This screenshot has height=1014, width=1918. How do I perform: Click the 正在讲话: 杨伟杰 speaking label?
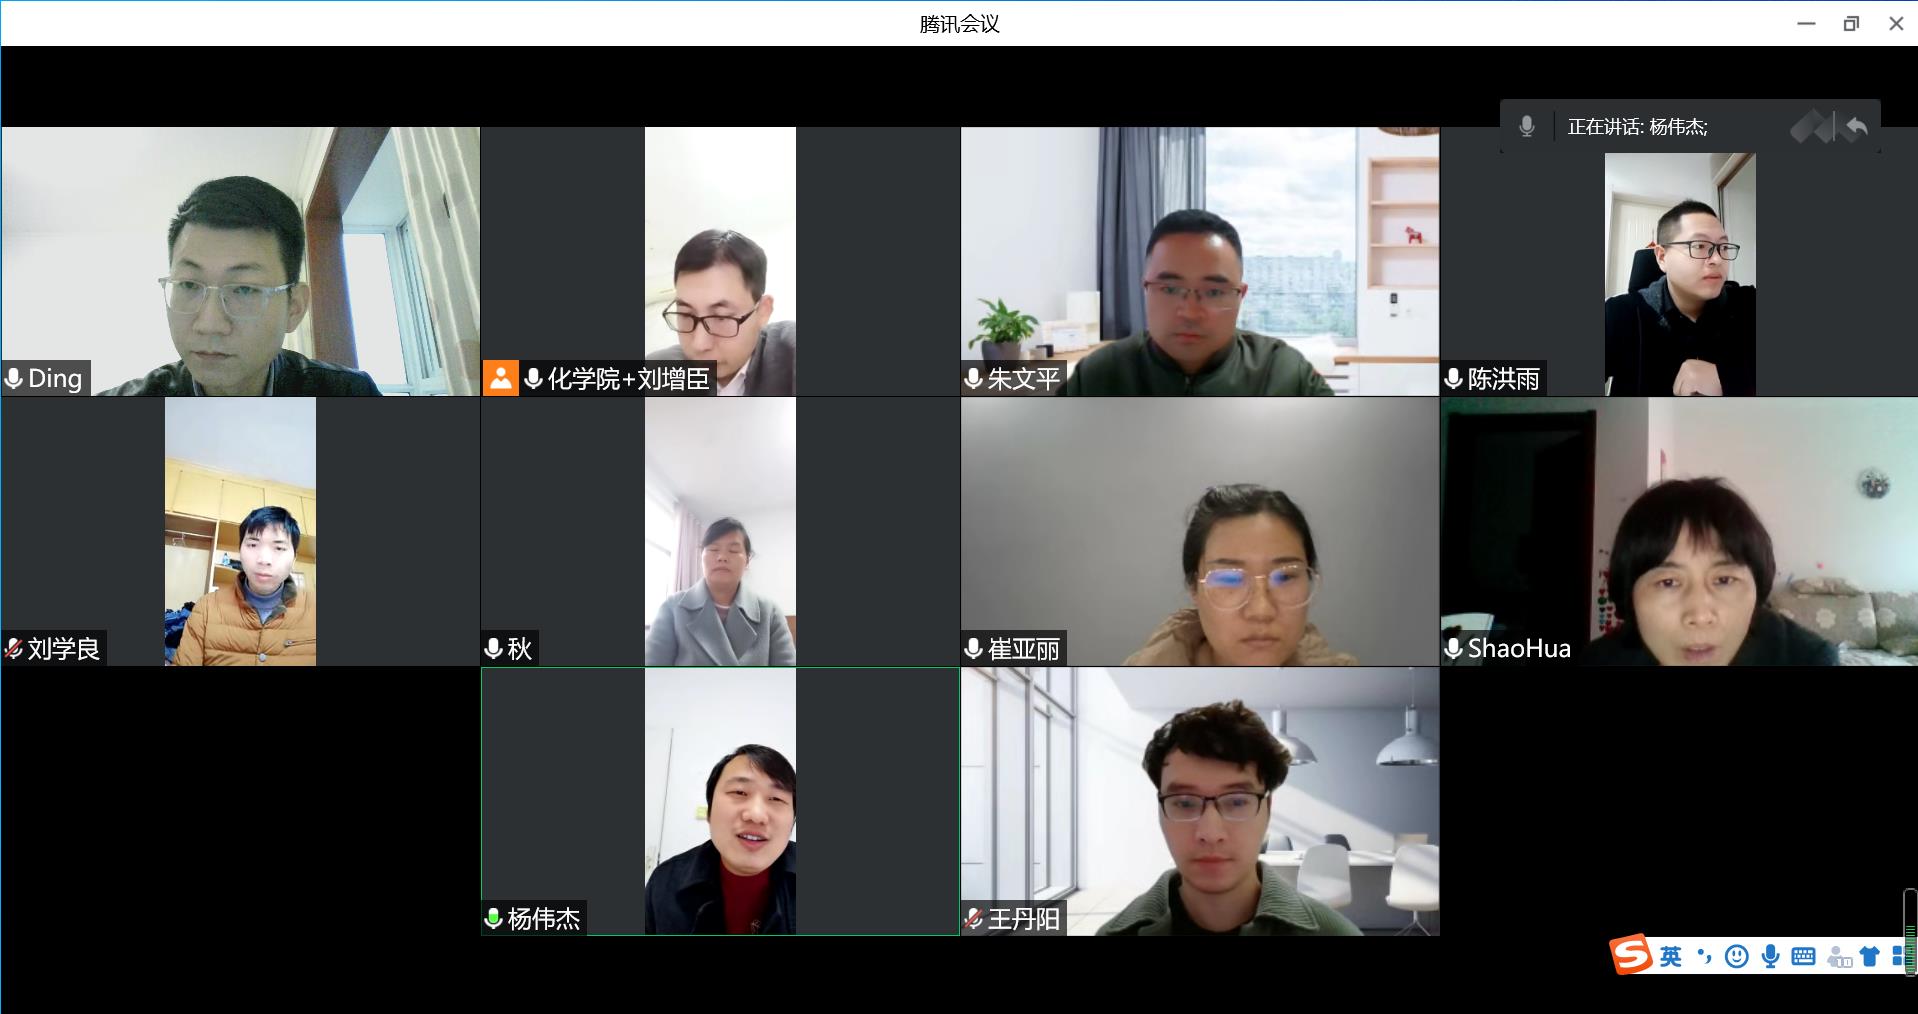(x=1637, y=127)
